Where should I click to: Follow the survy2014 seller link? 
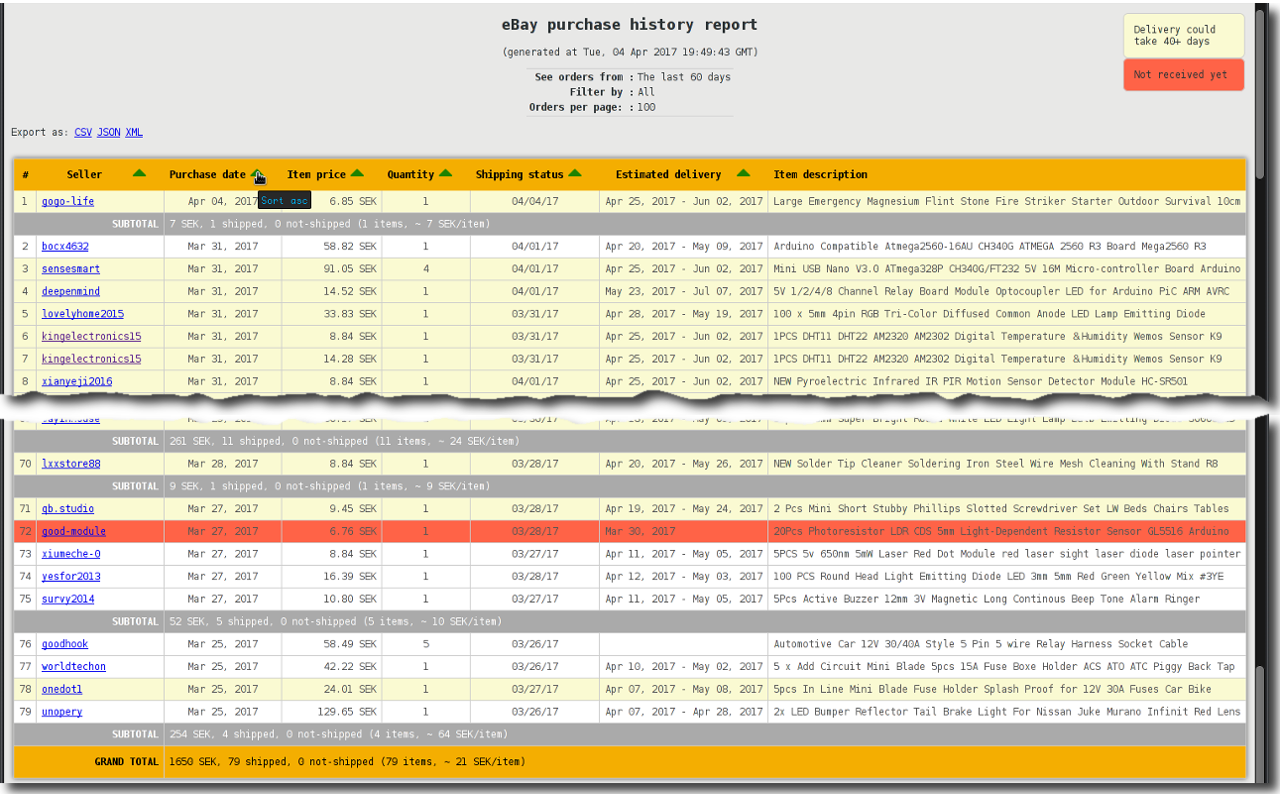tap(68, 599)
